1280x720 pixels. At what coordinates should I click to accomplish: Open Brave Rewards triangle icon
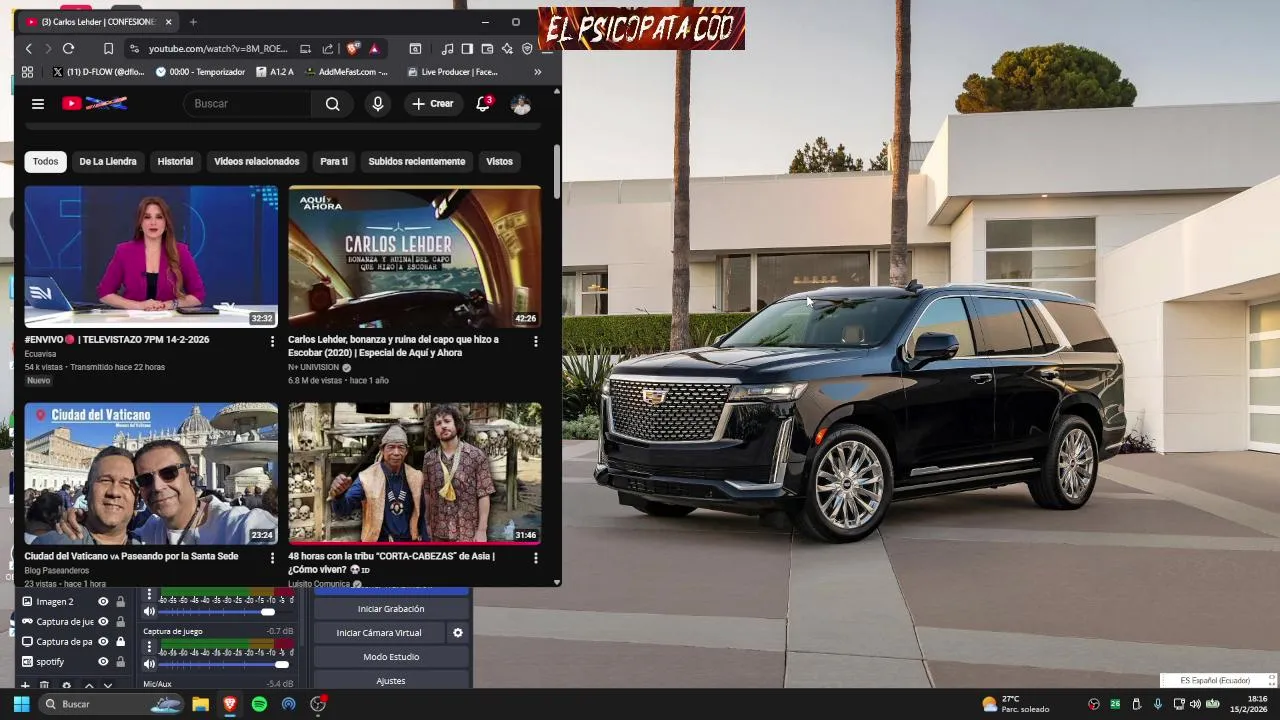(x=374, y=48)
